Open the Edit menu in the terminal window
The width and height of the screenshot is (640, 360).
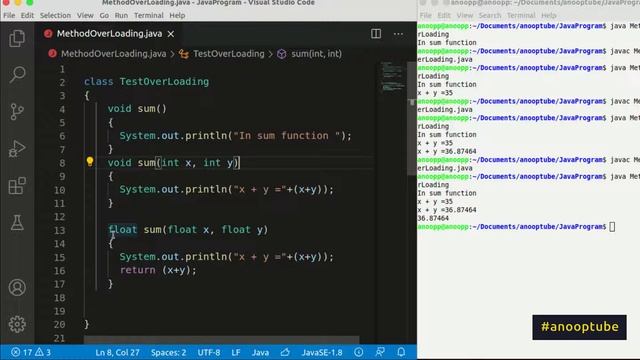(x=444, y=16)
